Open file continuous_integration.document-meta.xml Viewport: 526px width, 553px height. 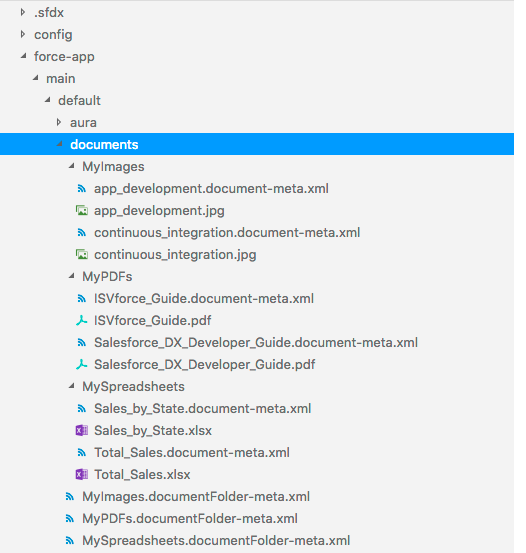point(227,233)
